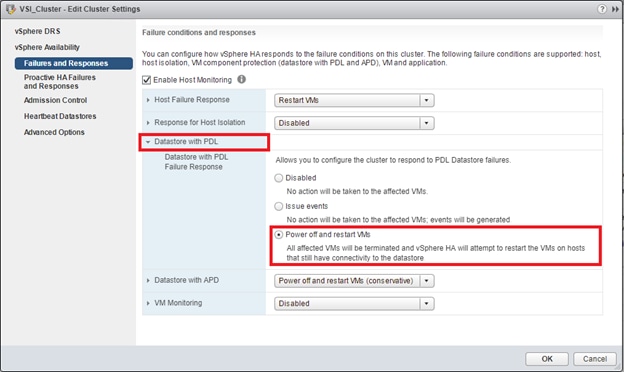This screenshot has height=372, width=624.
Task: Click the cluster icon in dialog title
Action: pos(10,9)
